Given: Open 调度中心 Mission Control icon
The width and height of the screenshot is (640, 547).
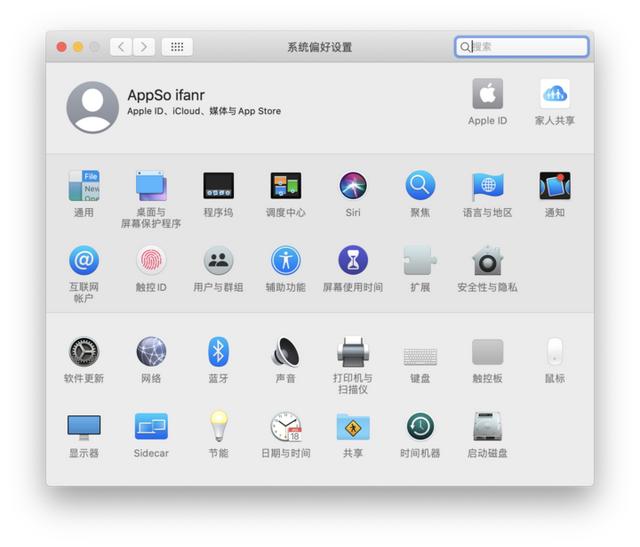Looking at the screenshot, I should point(286,186).
